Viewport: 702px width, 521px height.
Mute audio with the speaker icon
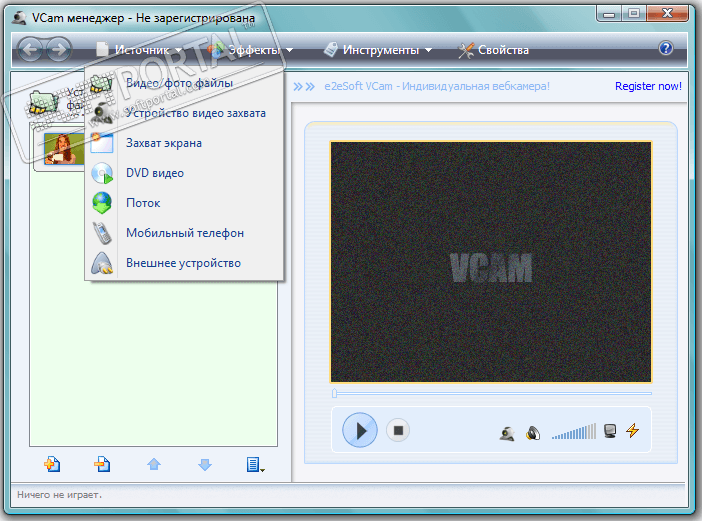pos(533,433)
